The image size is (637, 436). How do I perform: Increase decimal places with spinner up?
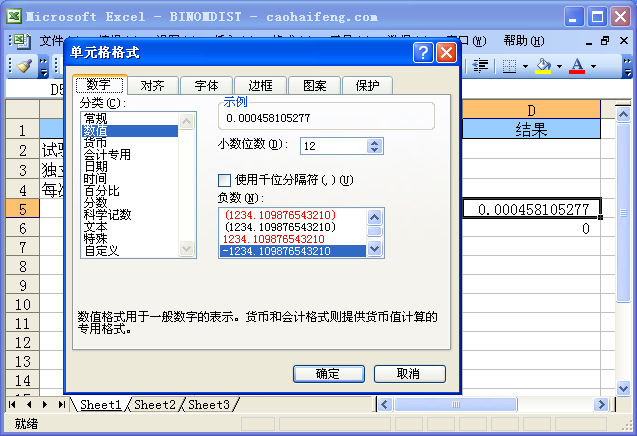[x=375, y=143]
